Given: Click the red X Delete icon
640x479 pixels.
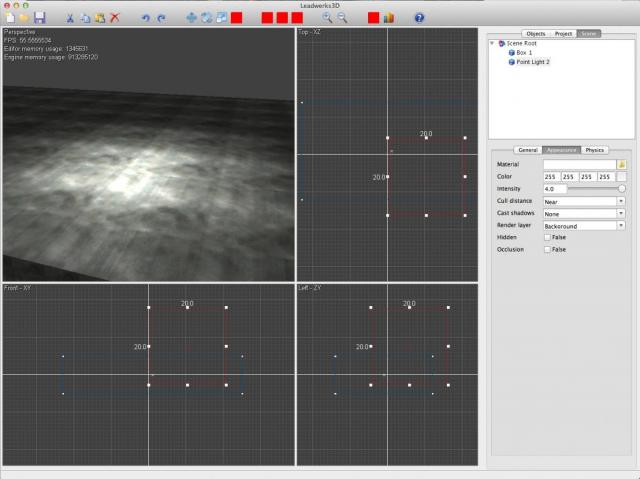Looking at the screenshot, I should click(115, 18).
